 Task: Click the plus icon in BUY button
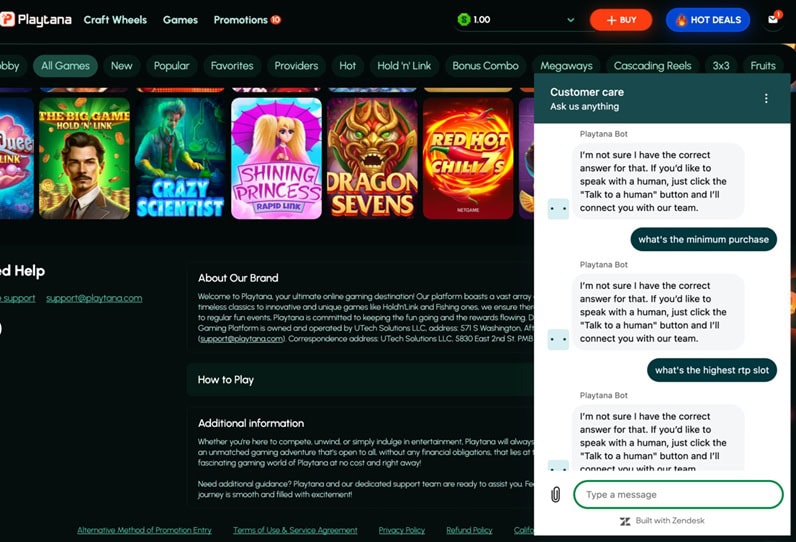tap(611, 20)
